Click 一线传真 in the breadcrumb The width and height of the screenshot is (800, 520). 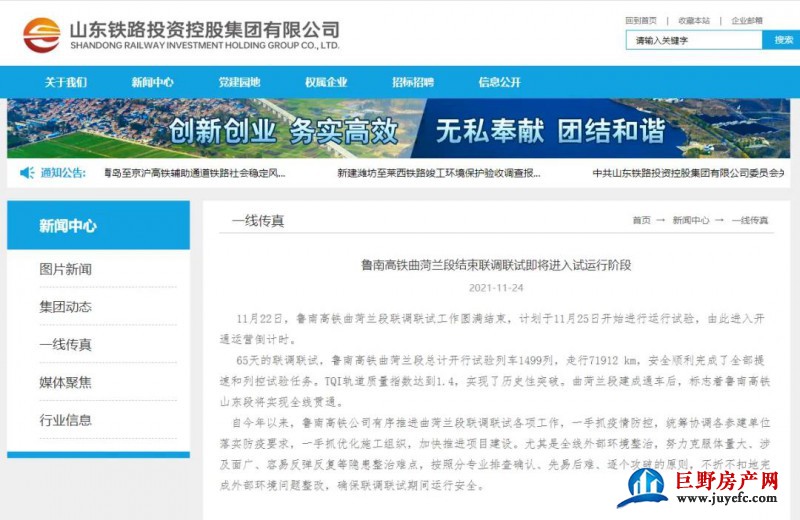pyautogui.click(x=749, y=220)
